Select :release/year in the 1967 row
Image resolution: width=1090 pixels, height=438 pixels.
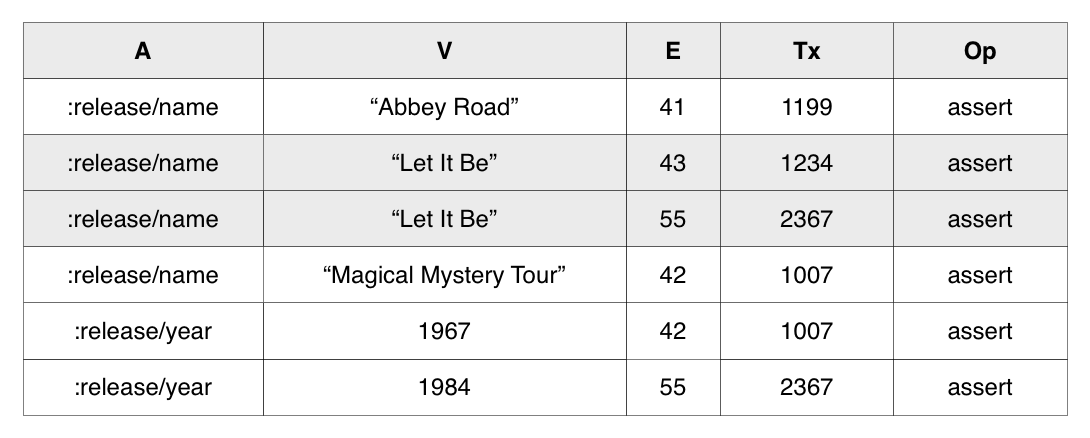click(x=143, y=331)
